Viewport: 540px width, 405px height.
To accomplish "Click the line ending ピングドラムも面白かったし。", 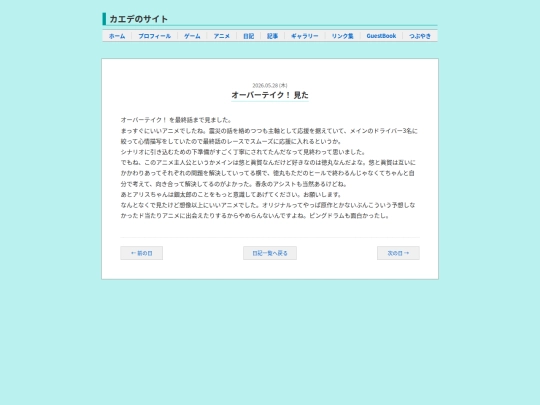I will click(x=255, y=216).
